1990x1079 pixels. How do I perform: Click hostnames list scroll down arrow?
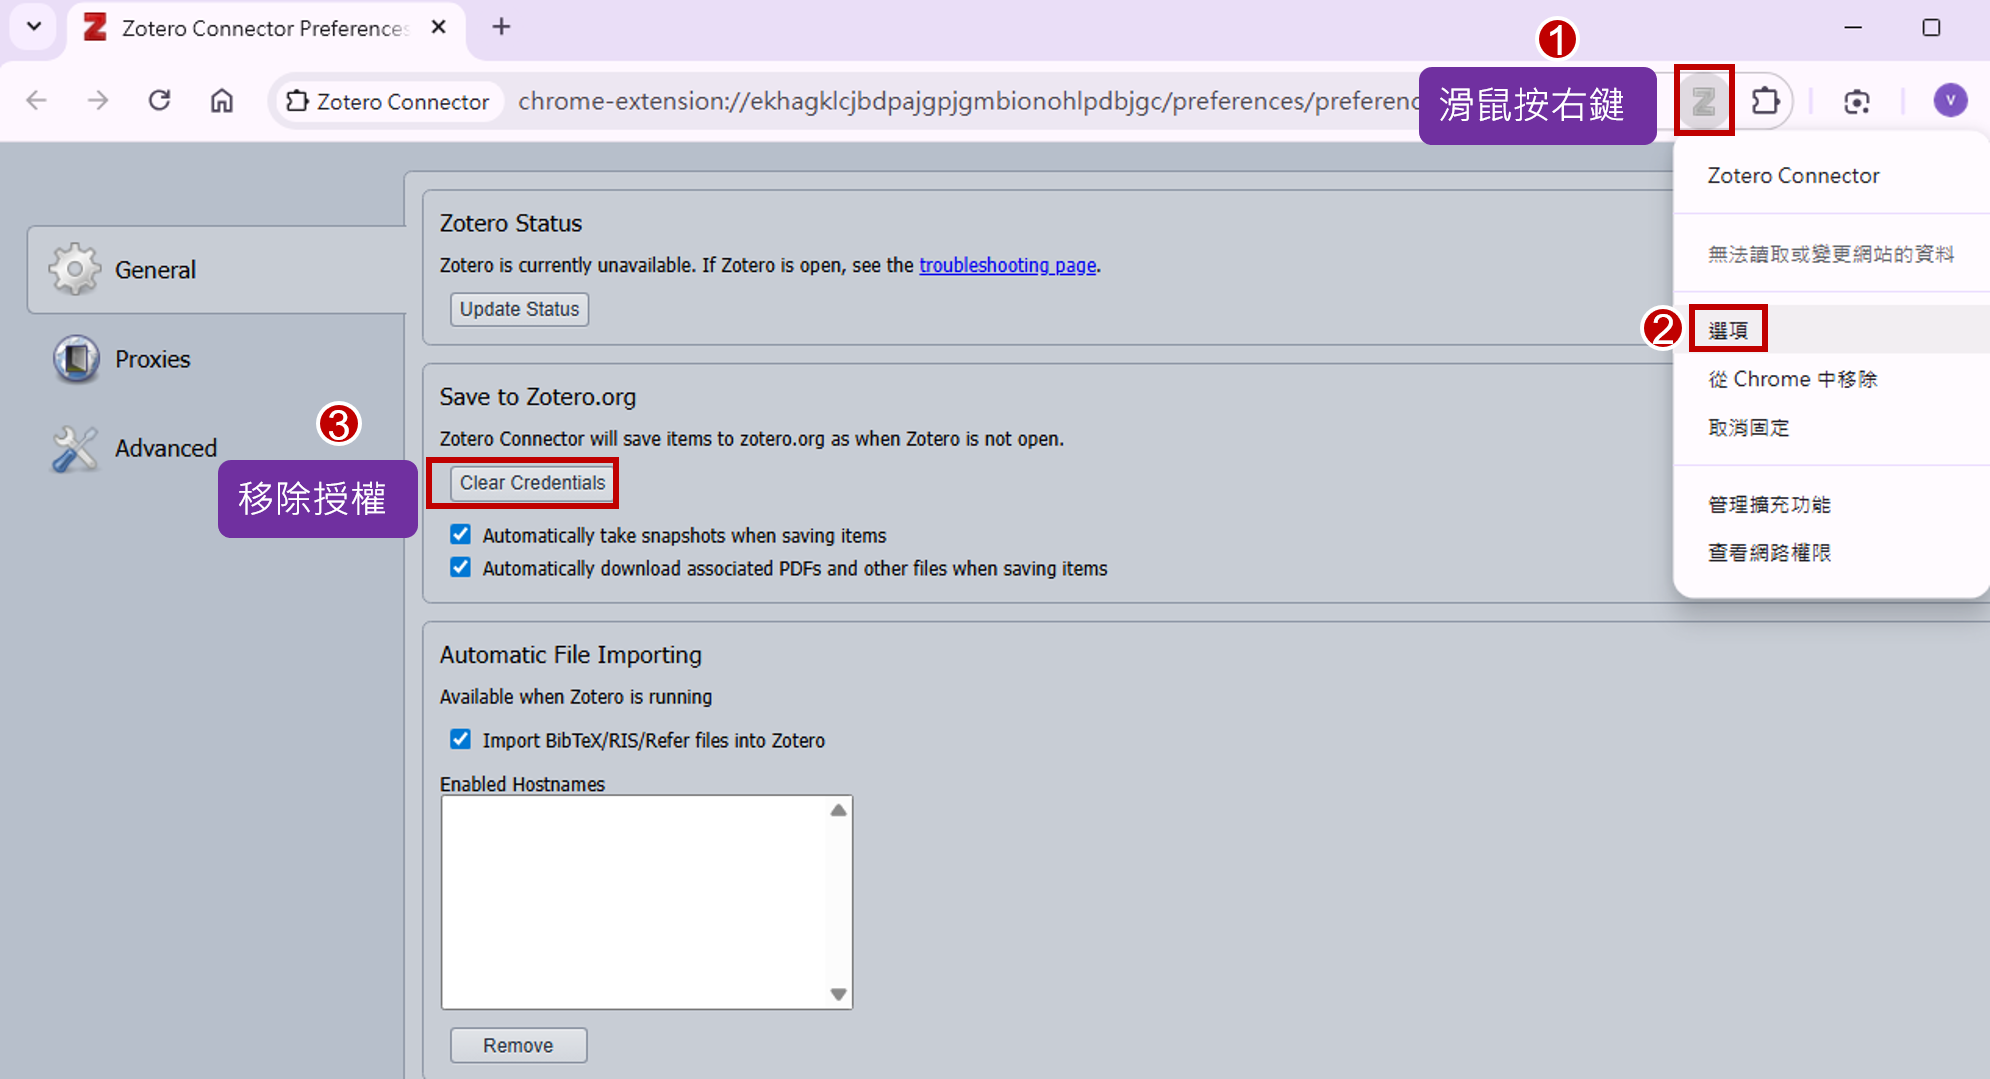click(838, 994)
